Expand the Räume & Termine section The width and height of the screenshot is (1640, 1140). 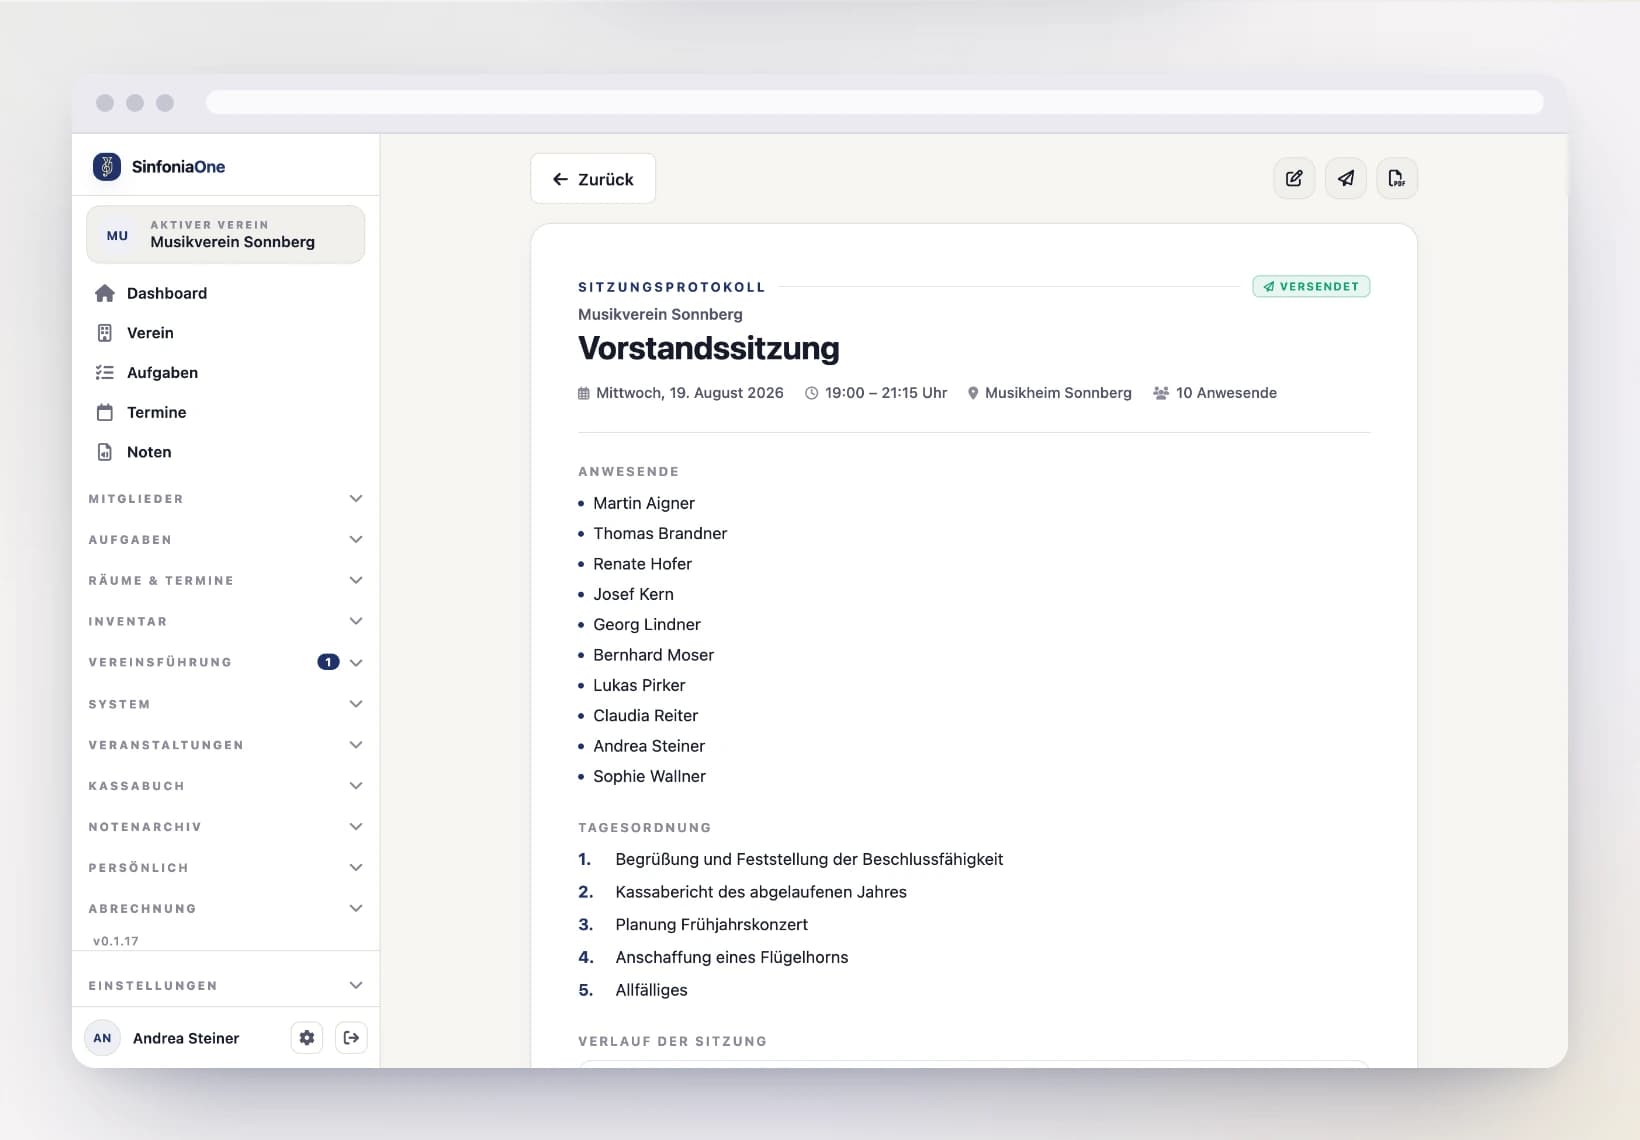tap(225, 581)
